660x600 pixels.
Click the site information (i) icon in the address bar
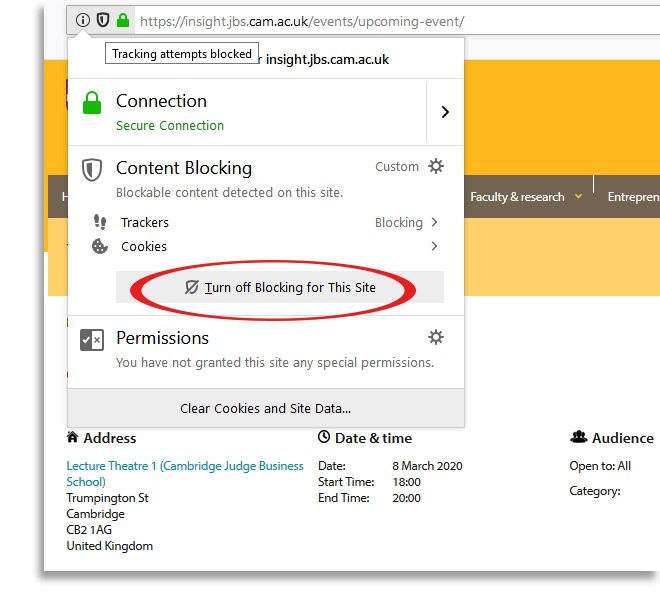pos(83,20)
